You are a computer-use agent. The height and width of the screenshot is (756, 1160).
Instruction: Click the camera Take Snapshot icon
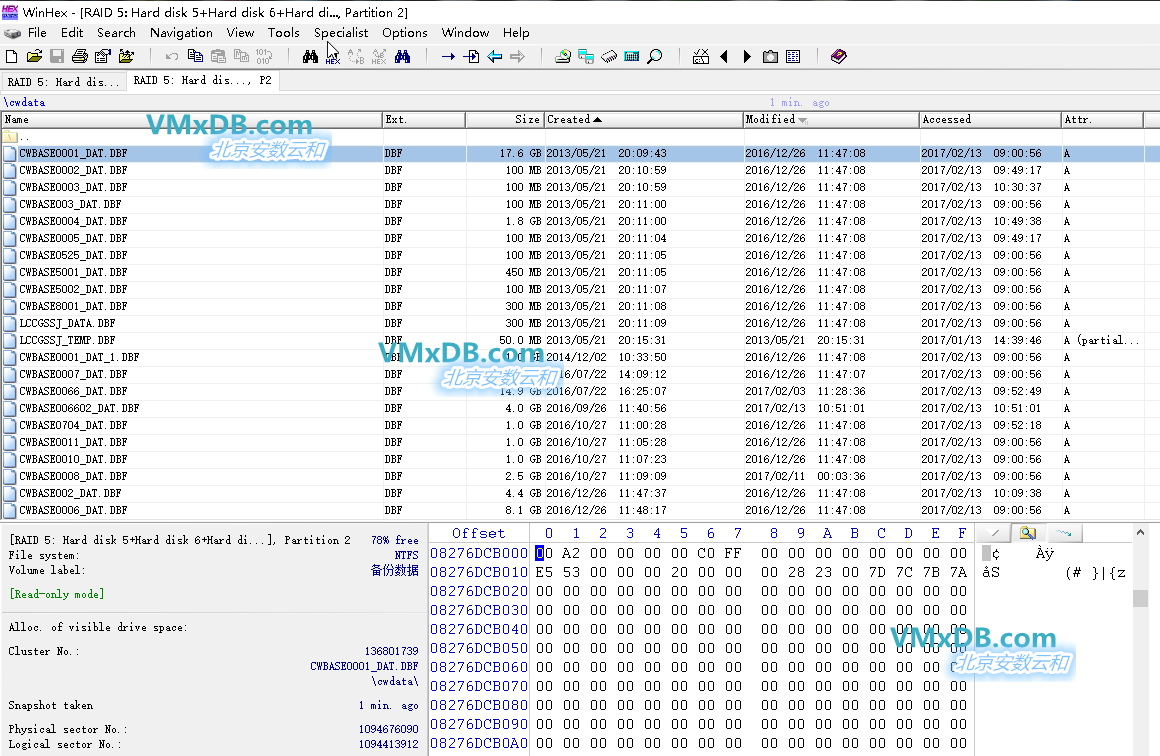coord(770,56)
